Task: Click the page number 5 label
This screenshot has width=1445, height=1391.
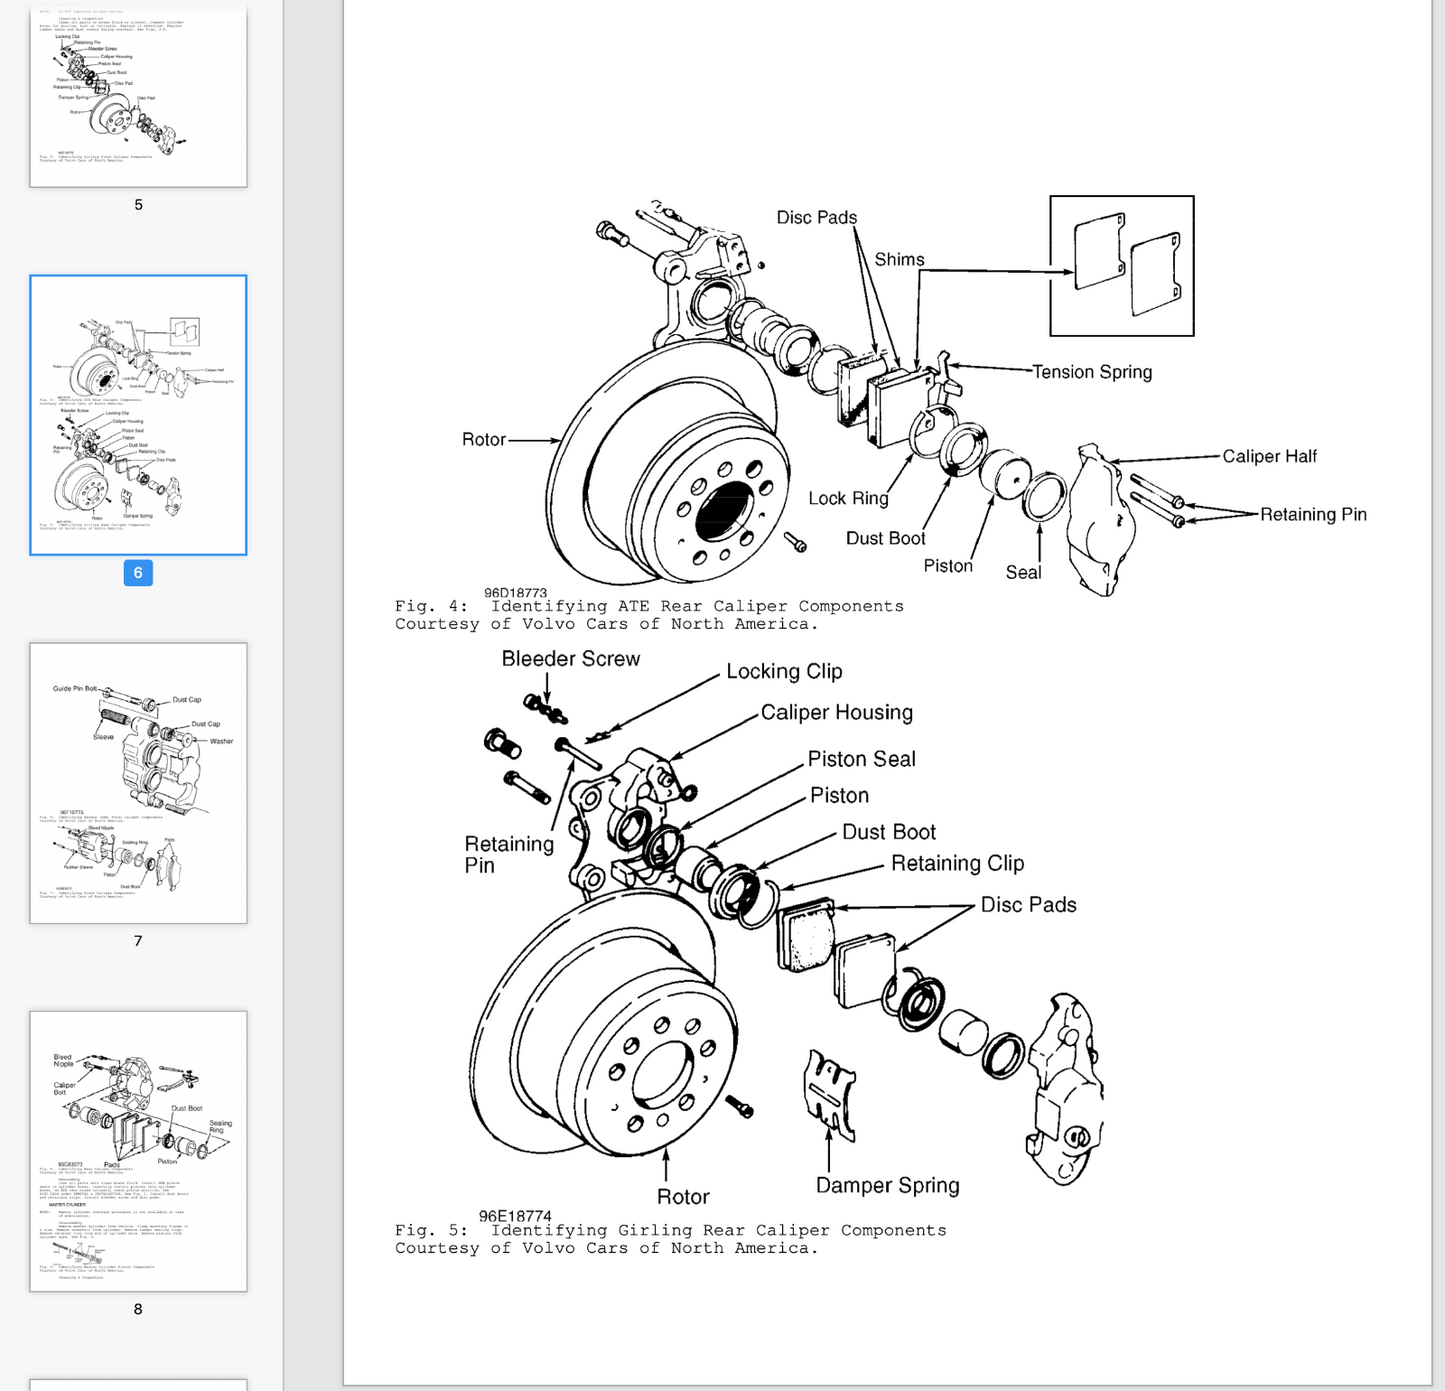Action: pyautogui.click(x=138, y=205)
